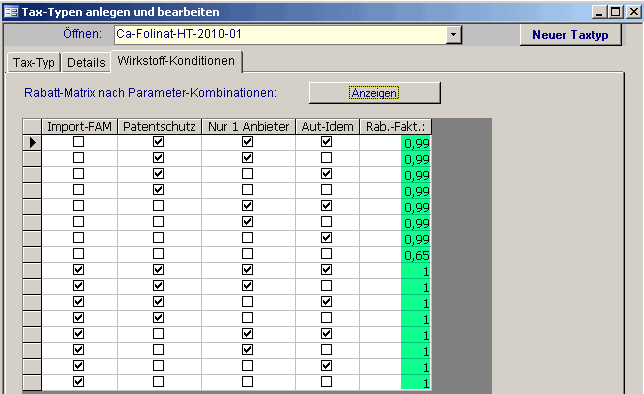Check Patentschutz in the fifth row
The height and width of the screenshot is (394, 644).
tap(159, 206)
